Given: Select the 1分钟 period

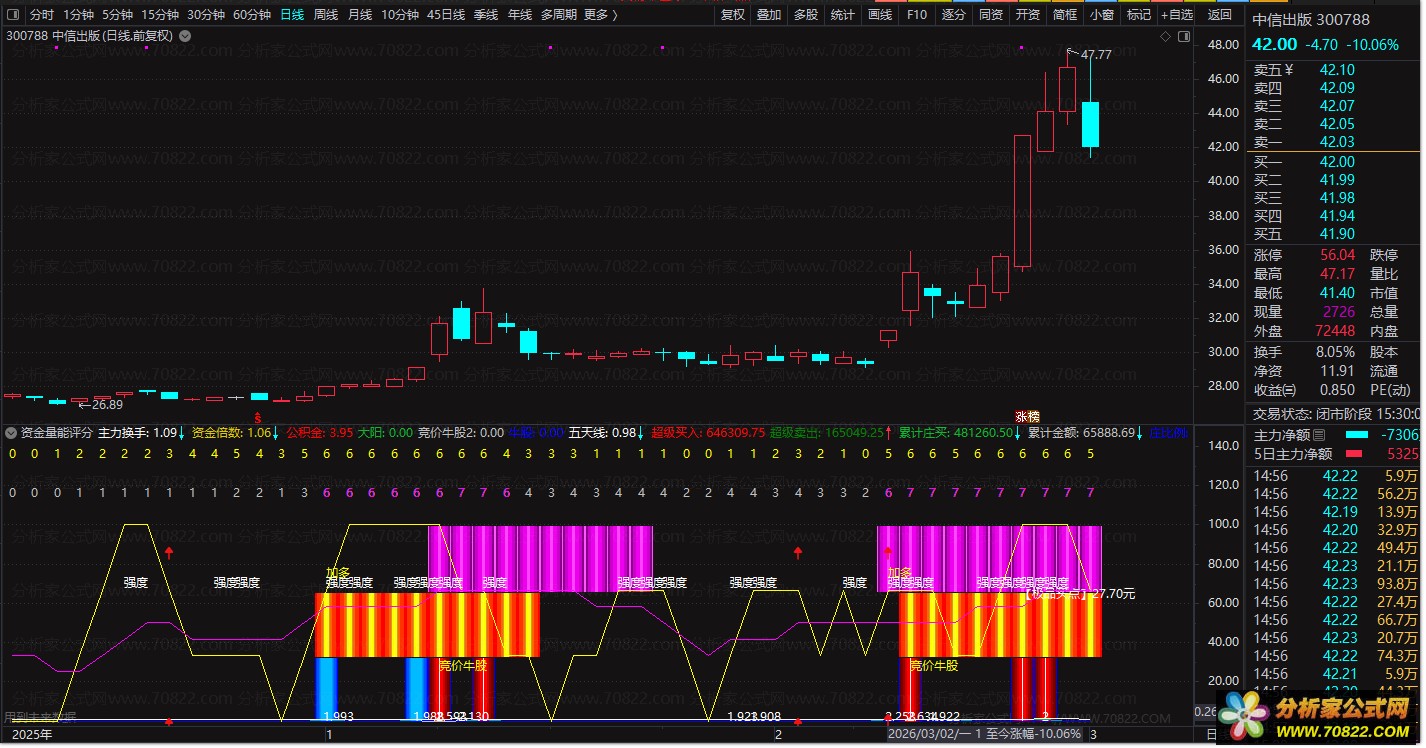Looking at the screenshot, I should (79, 15).
